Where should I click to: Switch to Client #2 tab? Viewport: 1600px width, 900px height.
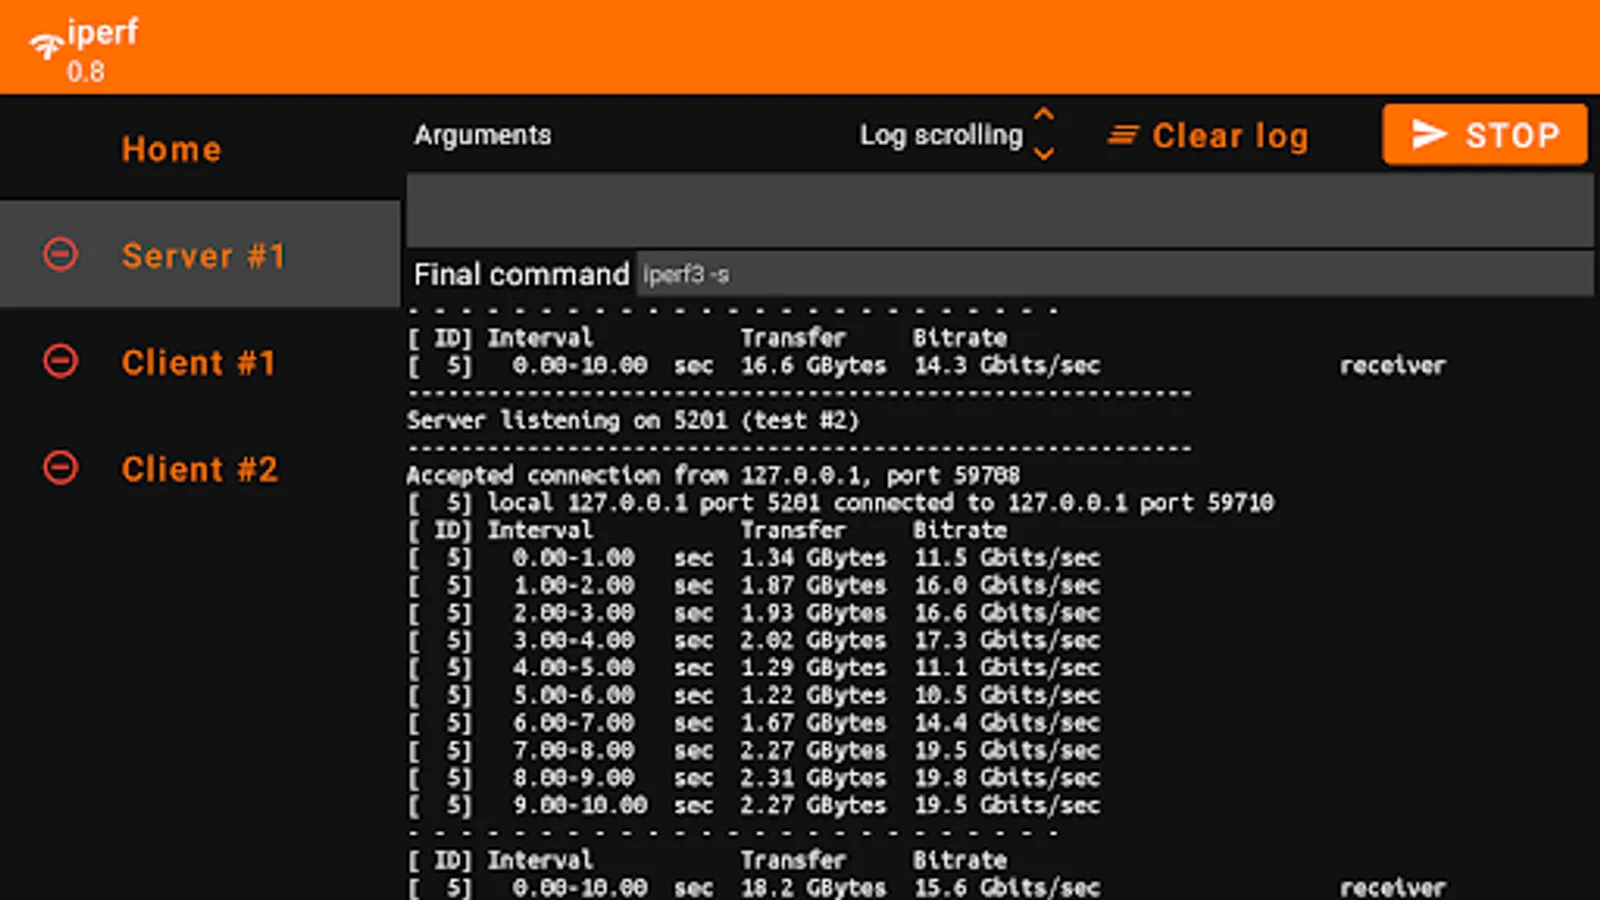(199, 469)
